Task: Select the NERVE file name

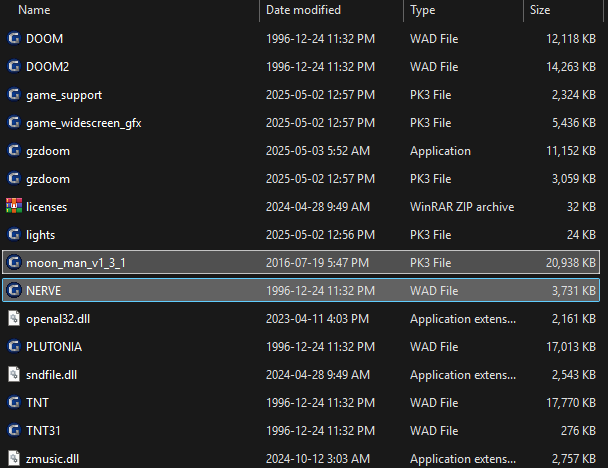Action: [x=43, y=291]
